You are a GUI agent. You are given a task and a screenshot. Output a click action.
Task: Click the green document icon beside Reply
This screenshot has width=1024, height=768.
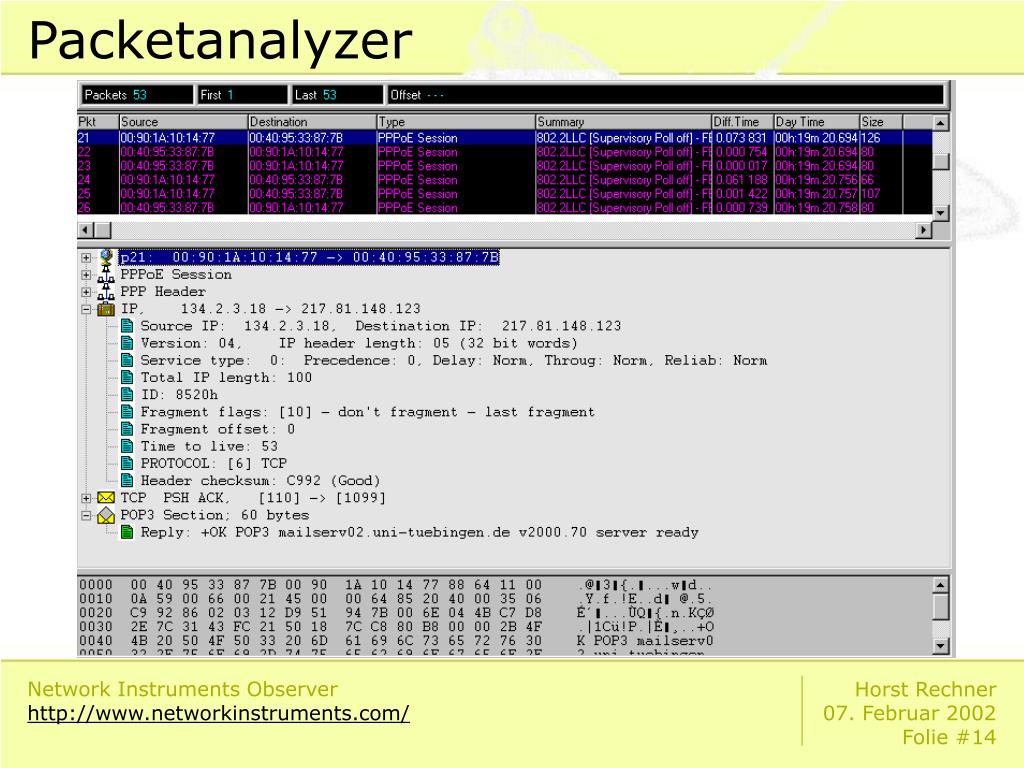pyautogui.click(x=127, y=532)
